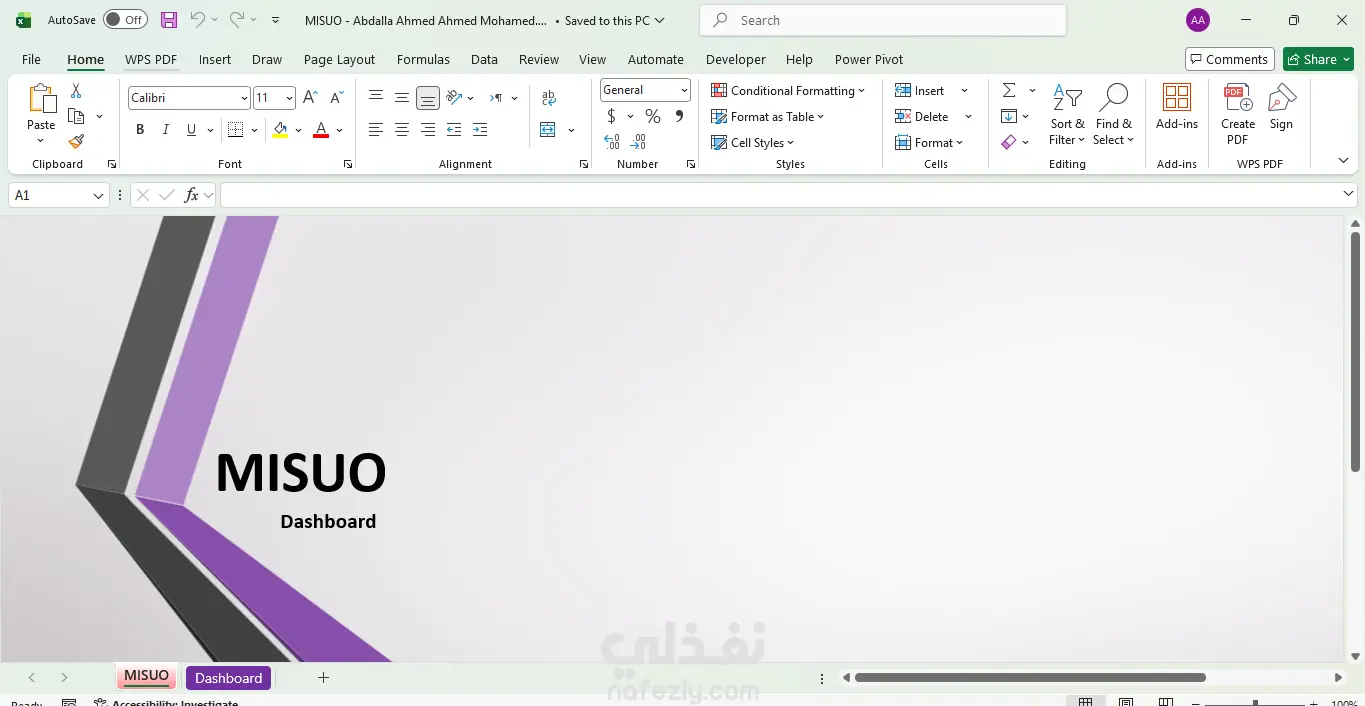Apply Percent Style format
The height and width of the screenshot is (706, 1365).
pos(652,116)
